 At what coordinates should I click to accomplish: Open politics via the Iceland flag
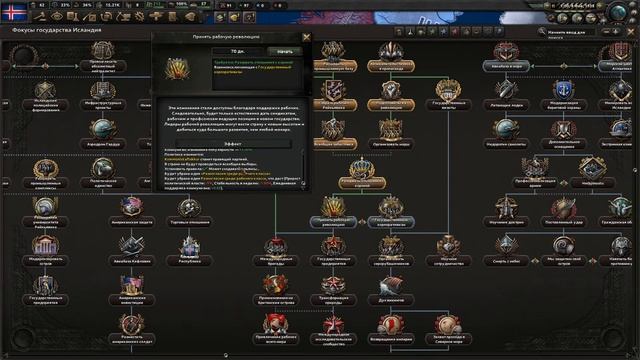[x=15, y=12]
